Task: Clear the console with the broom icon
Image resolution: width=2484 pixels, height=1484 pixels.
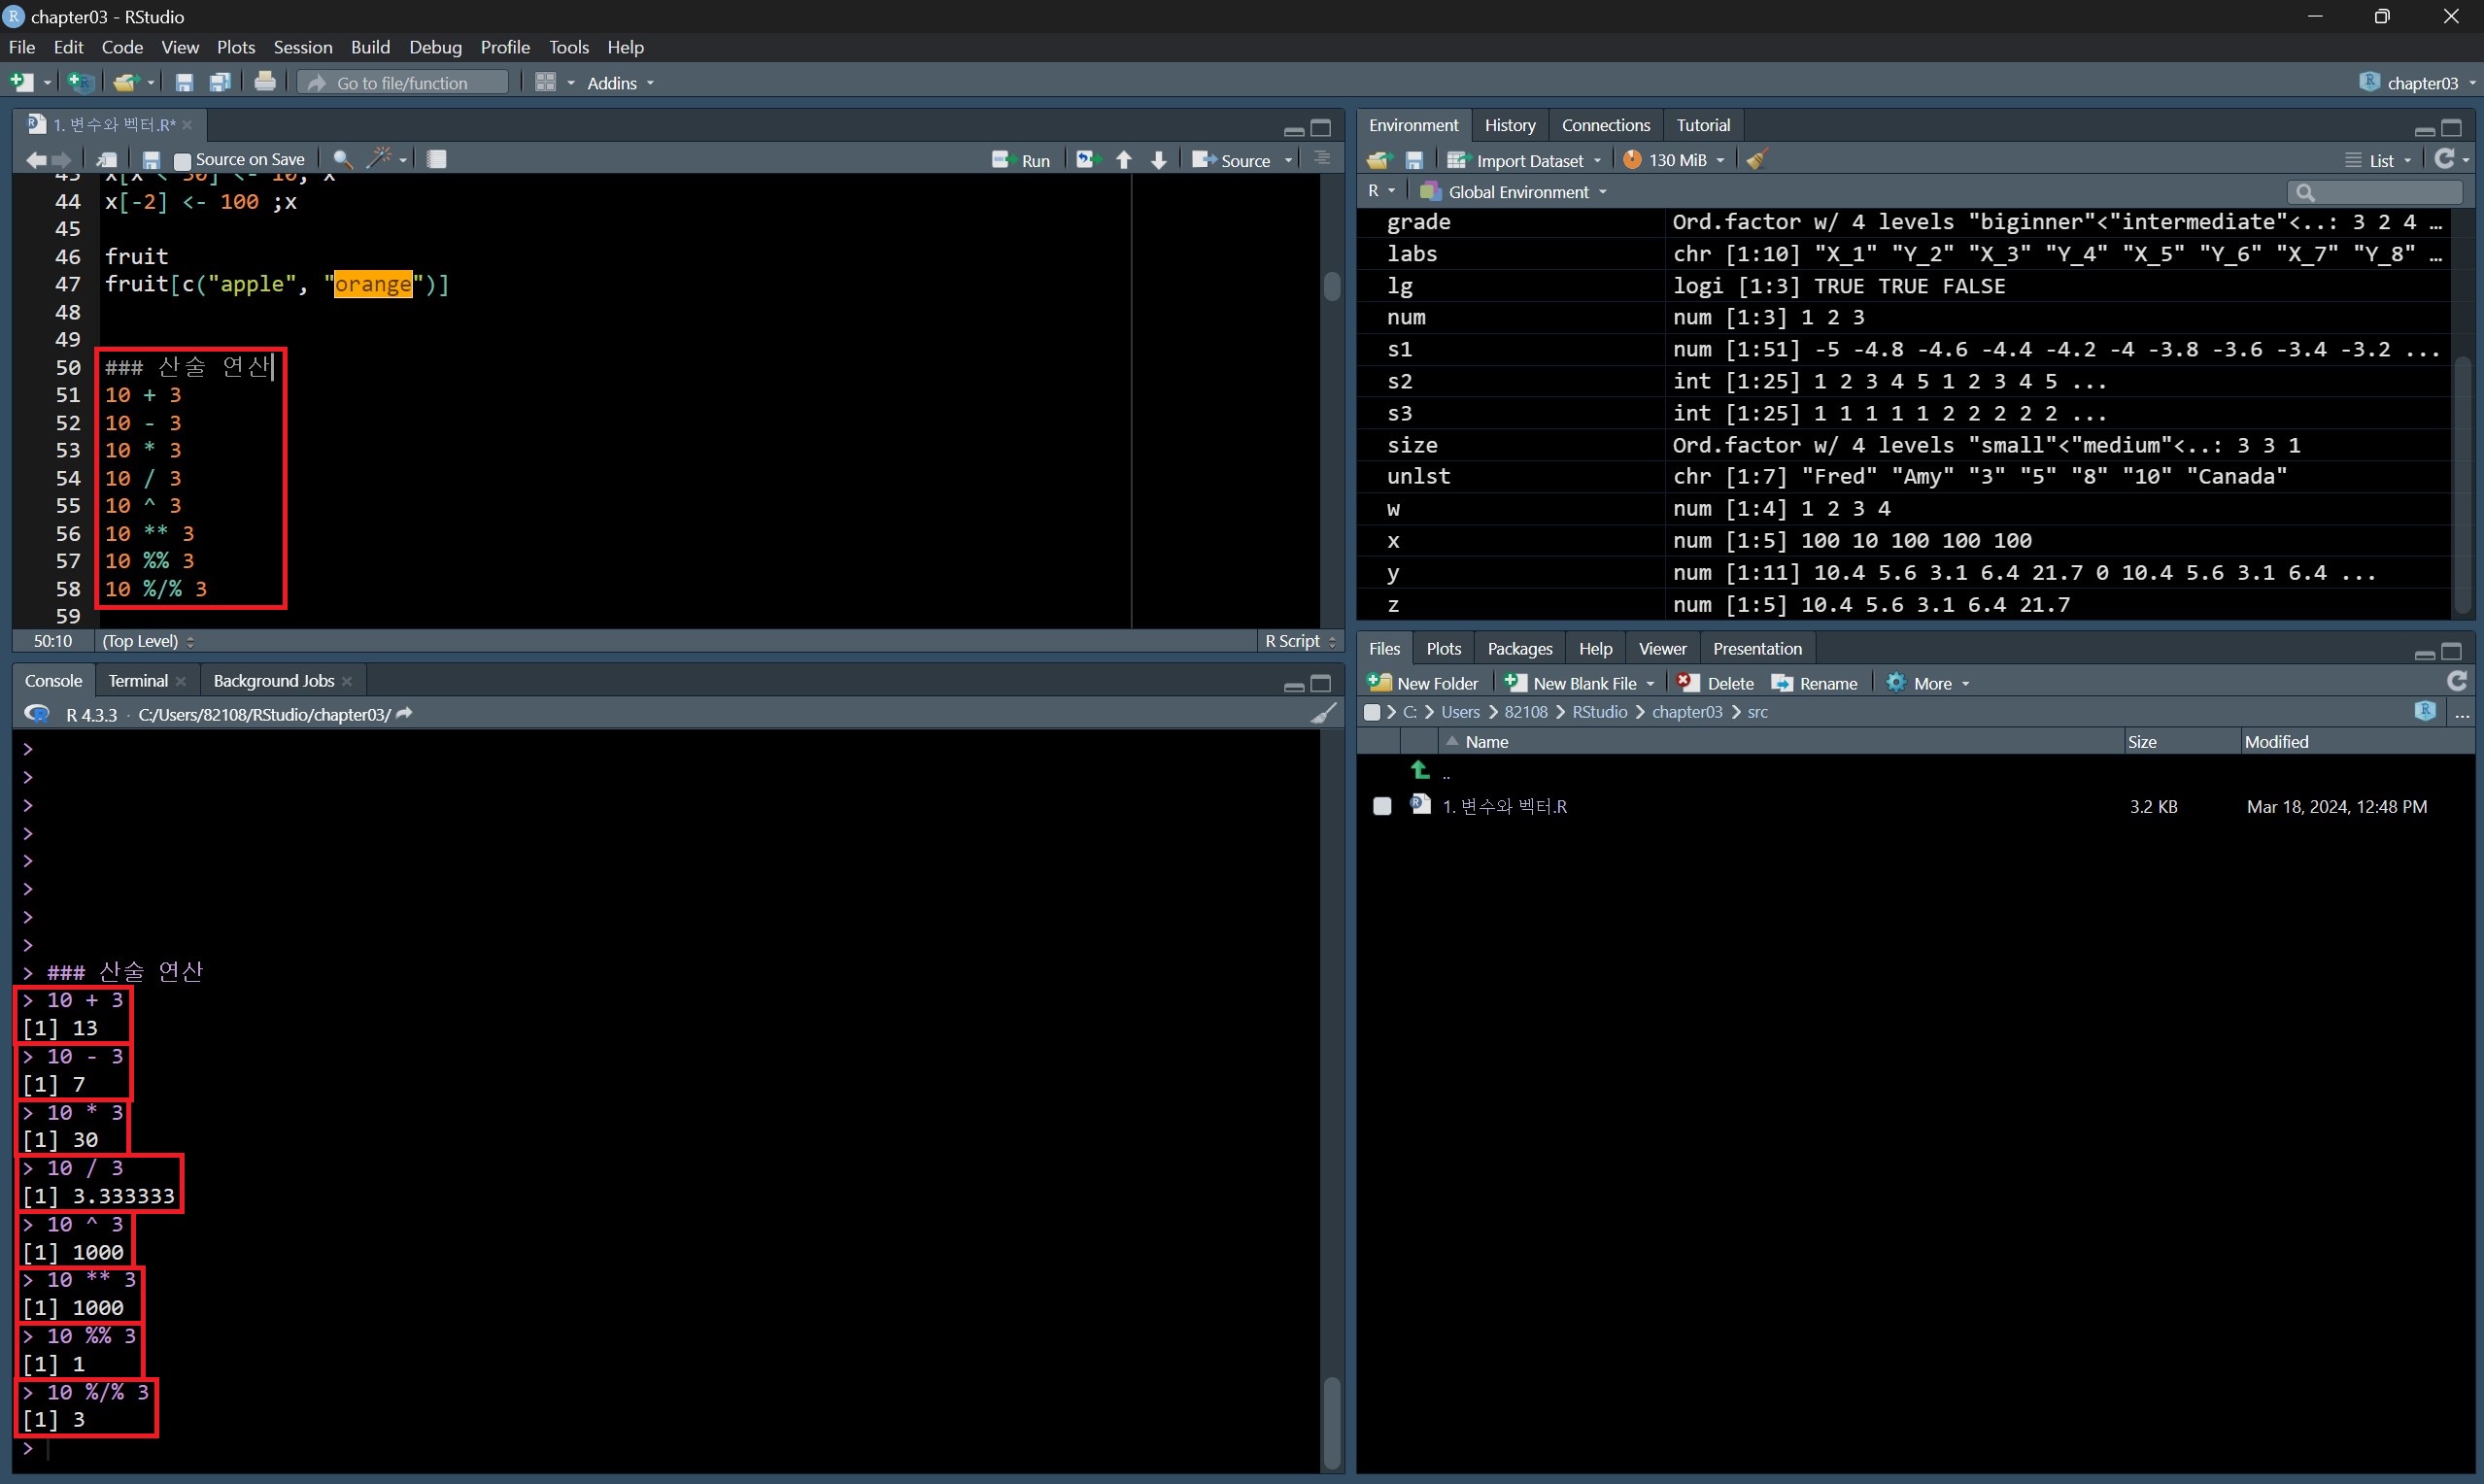Action: tap(1323, 713)
